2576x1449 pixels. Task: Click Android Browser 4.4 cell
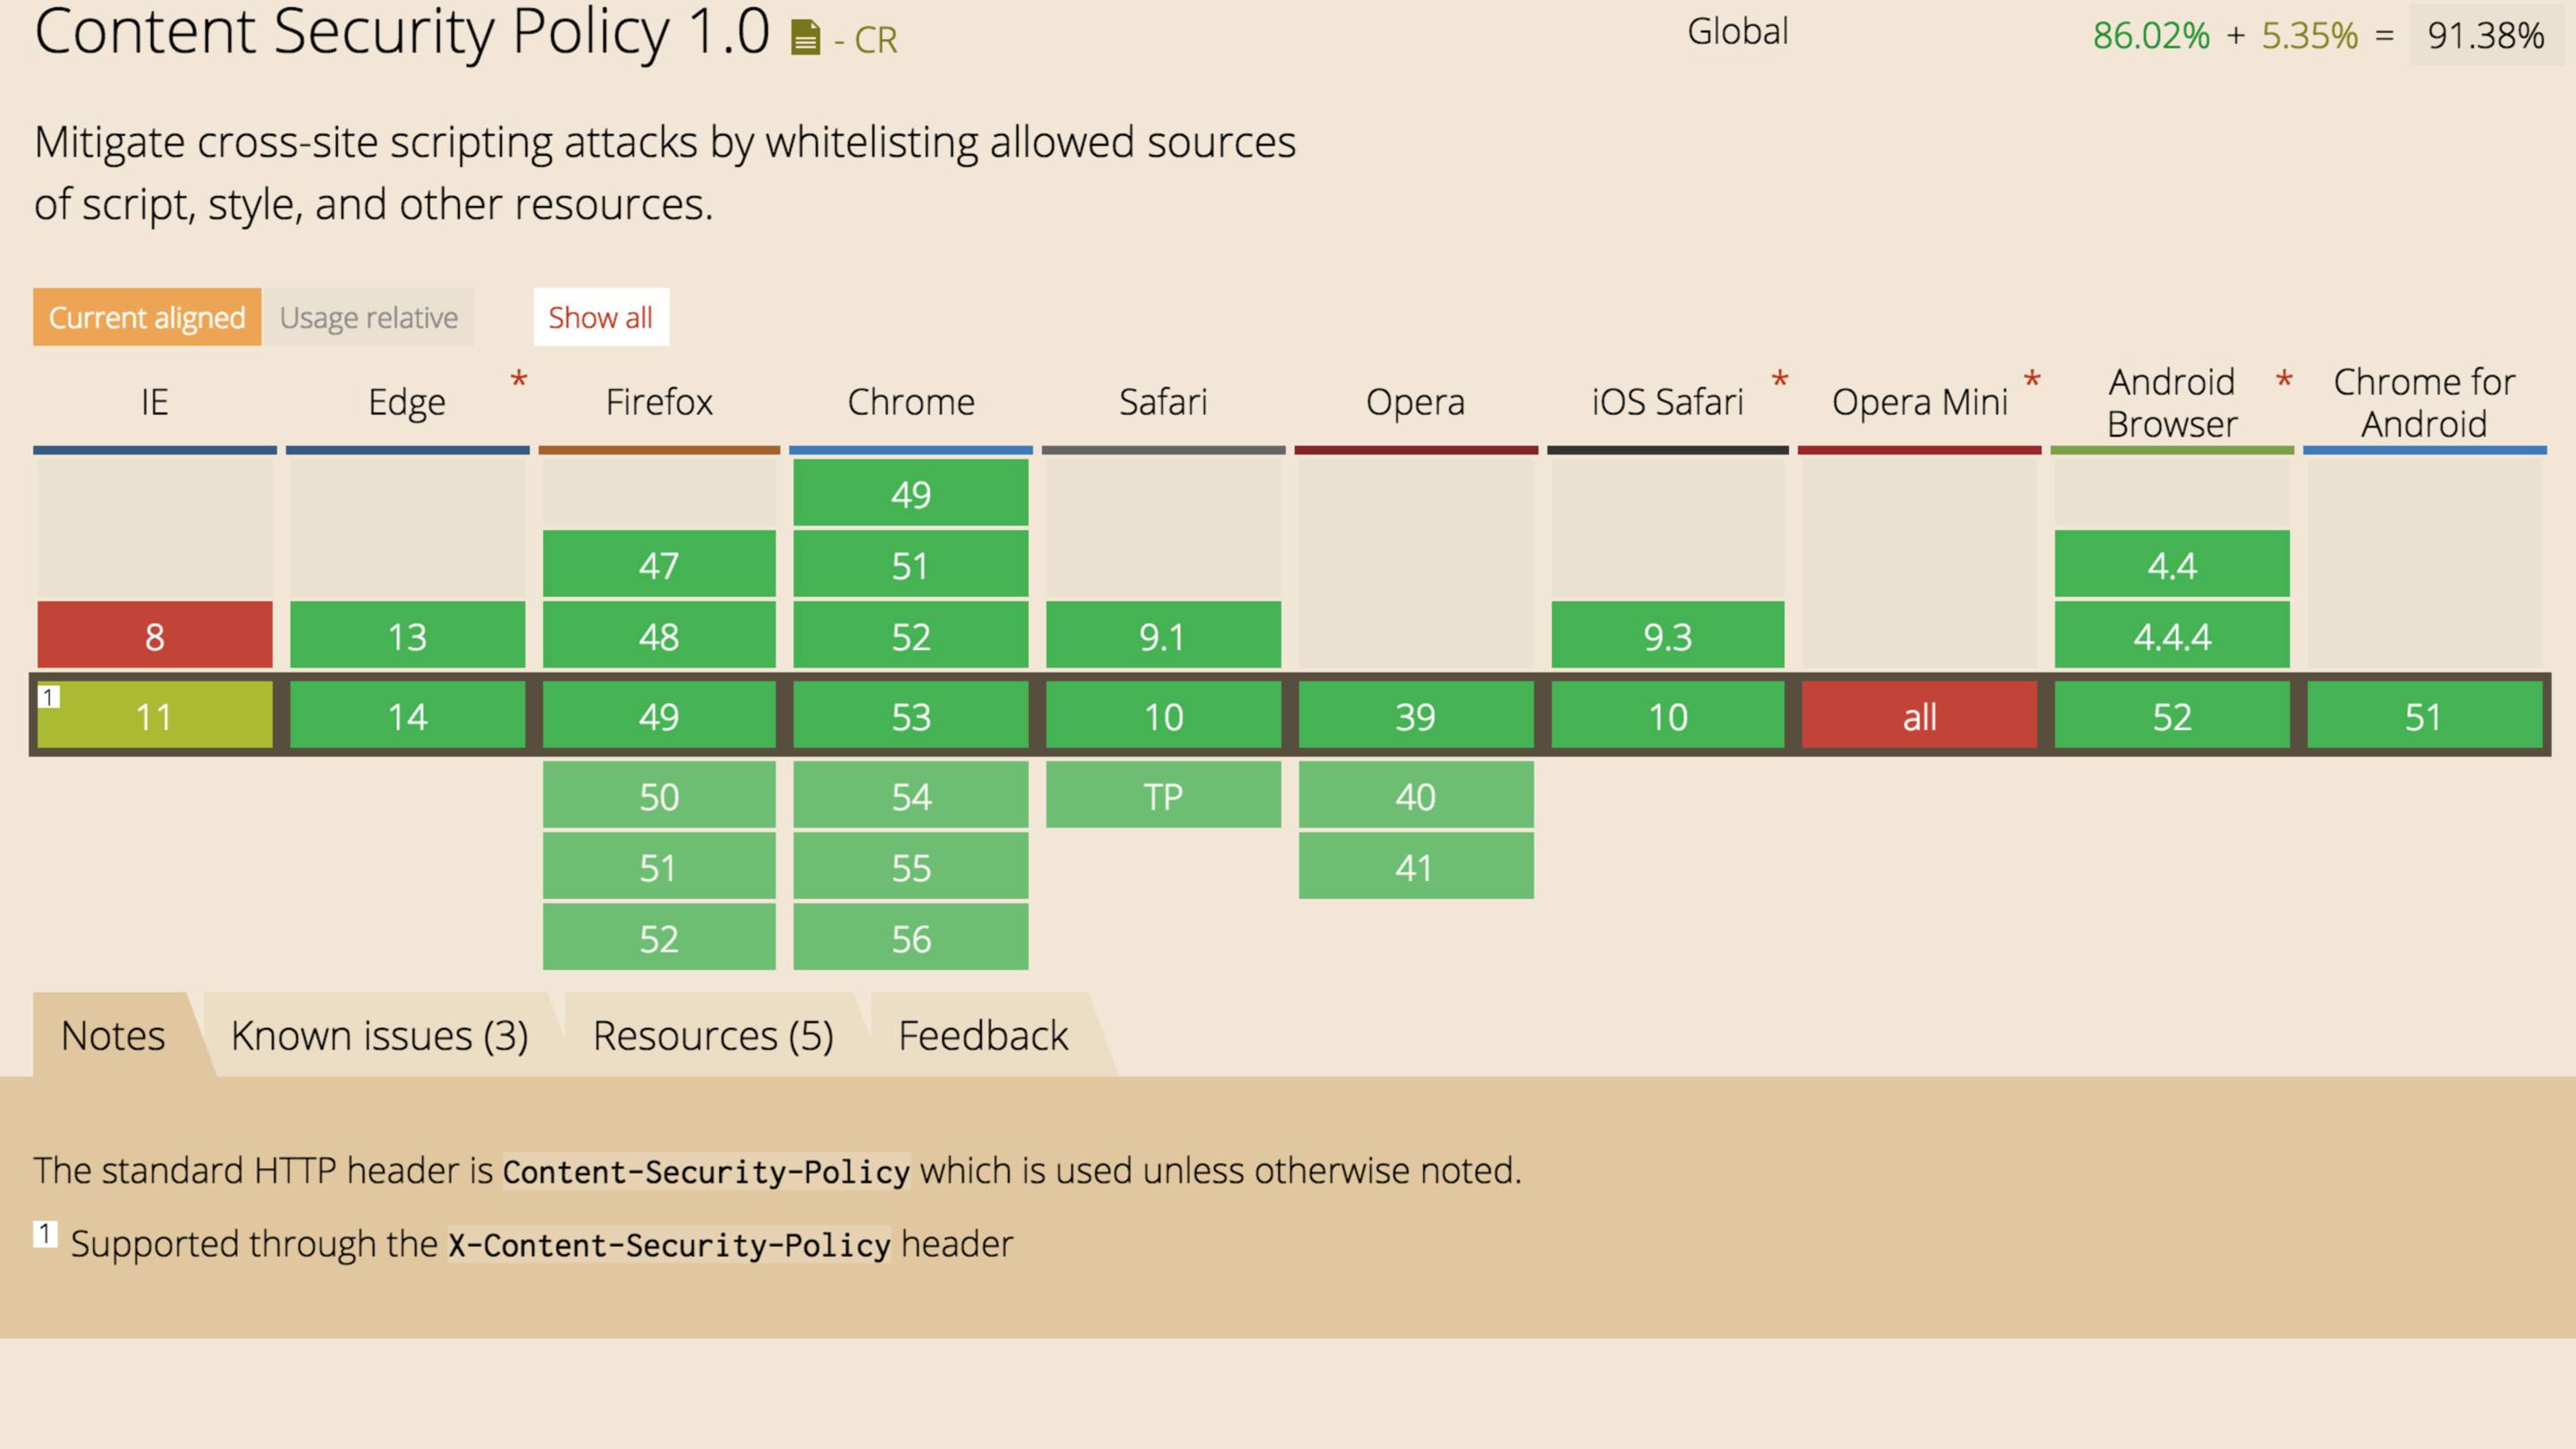[x=2172, y=564]
